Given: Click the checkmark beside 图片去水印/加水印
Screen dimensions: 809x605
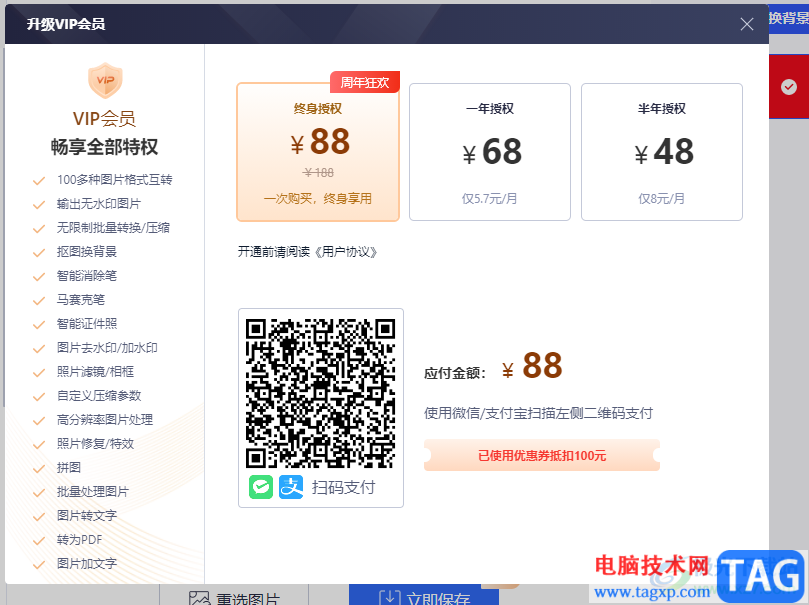Looking at the screenshot, I should [x=39, y=349].
